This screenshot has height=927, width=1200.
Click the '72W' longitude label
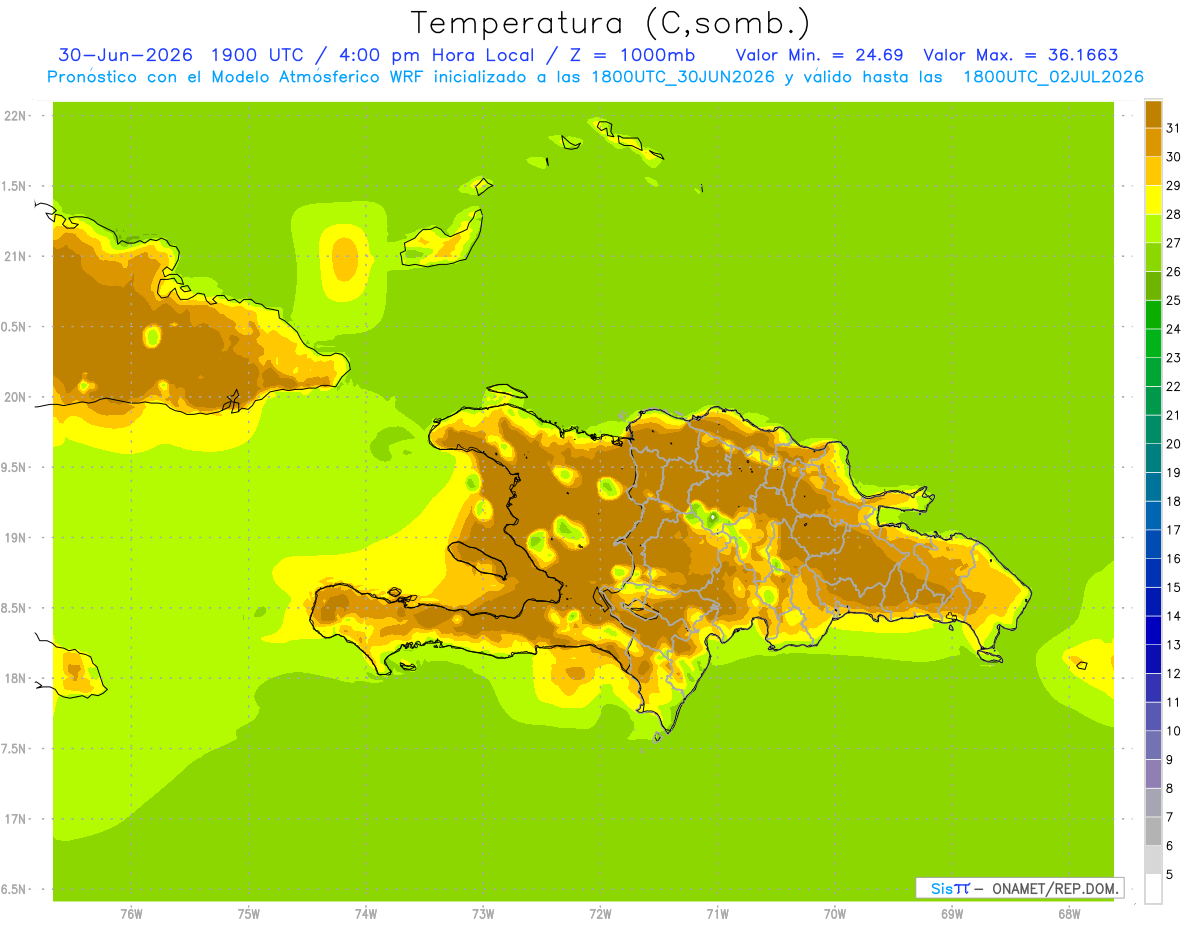pyautogui.click(x=600, y=914)
